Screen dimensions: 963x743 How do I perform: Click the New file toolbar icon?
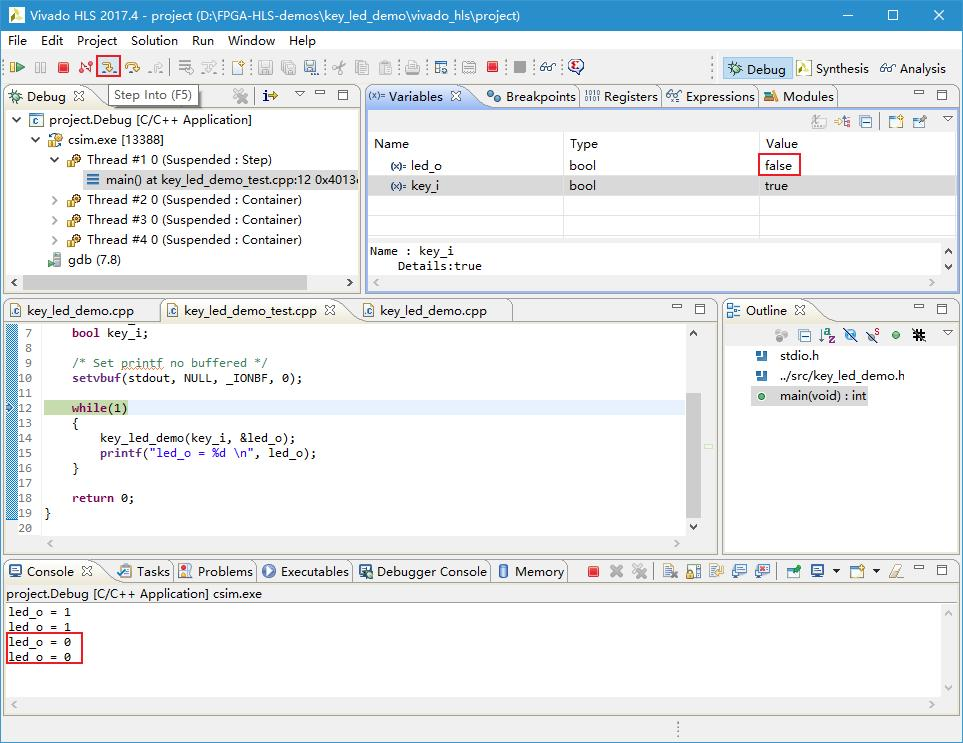tap(239, 67)
